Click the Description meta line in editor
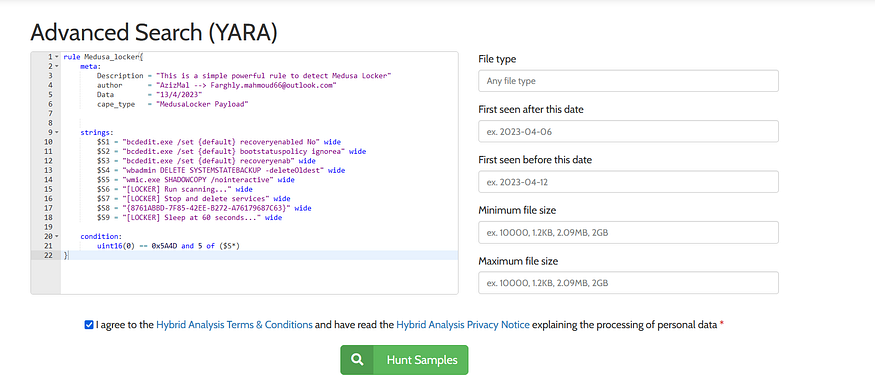875x389 pixels. click(244, 75)
